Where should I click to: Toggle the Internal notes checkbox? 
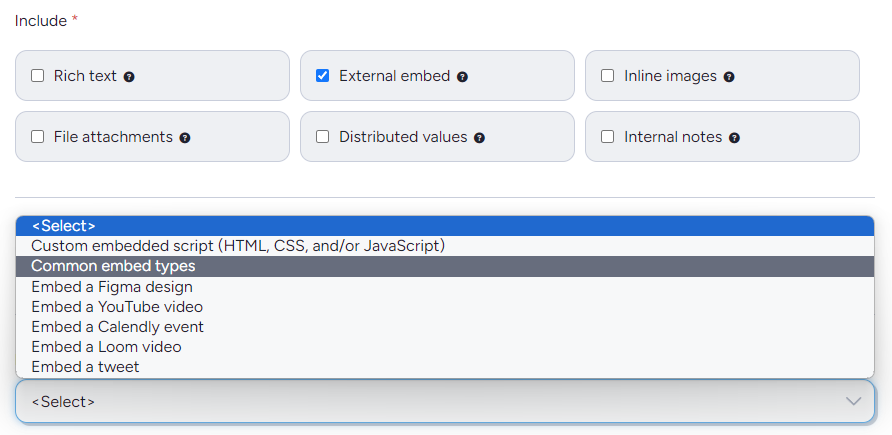608,137
